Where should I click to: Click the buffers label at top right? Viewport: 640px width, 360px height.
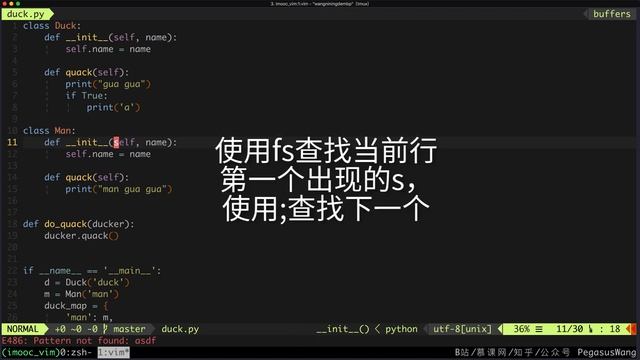(x=611, y=14)
